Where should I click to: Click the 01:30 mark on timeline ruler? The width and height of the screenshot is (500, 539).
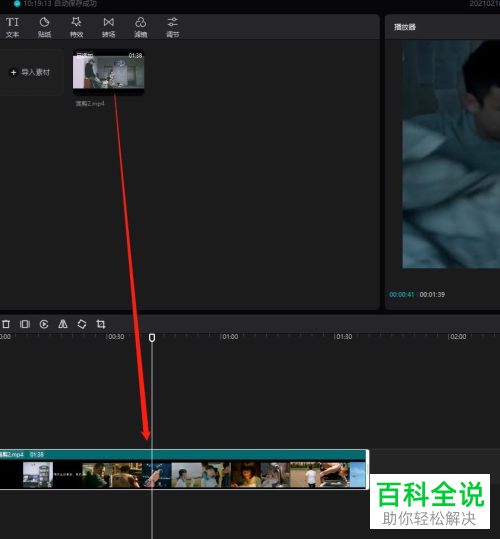coord(344,337)
